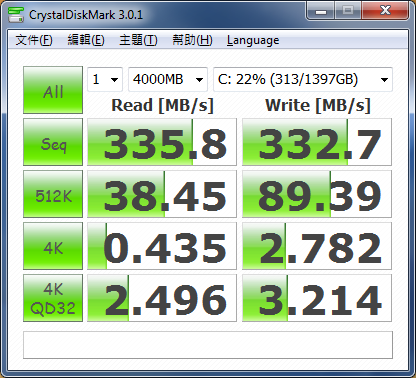Start the 4K benchmark test
The height and width of the screenshot is (379, 417).
point(53,246)
